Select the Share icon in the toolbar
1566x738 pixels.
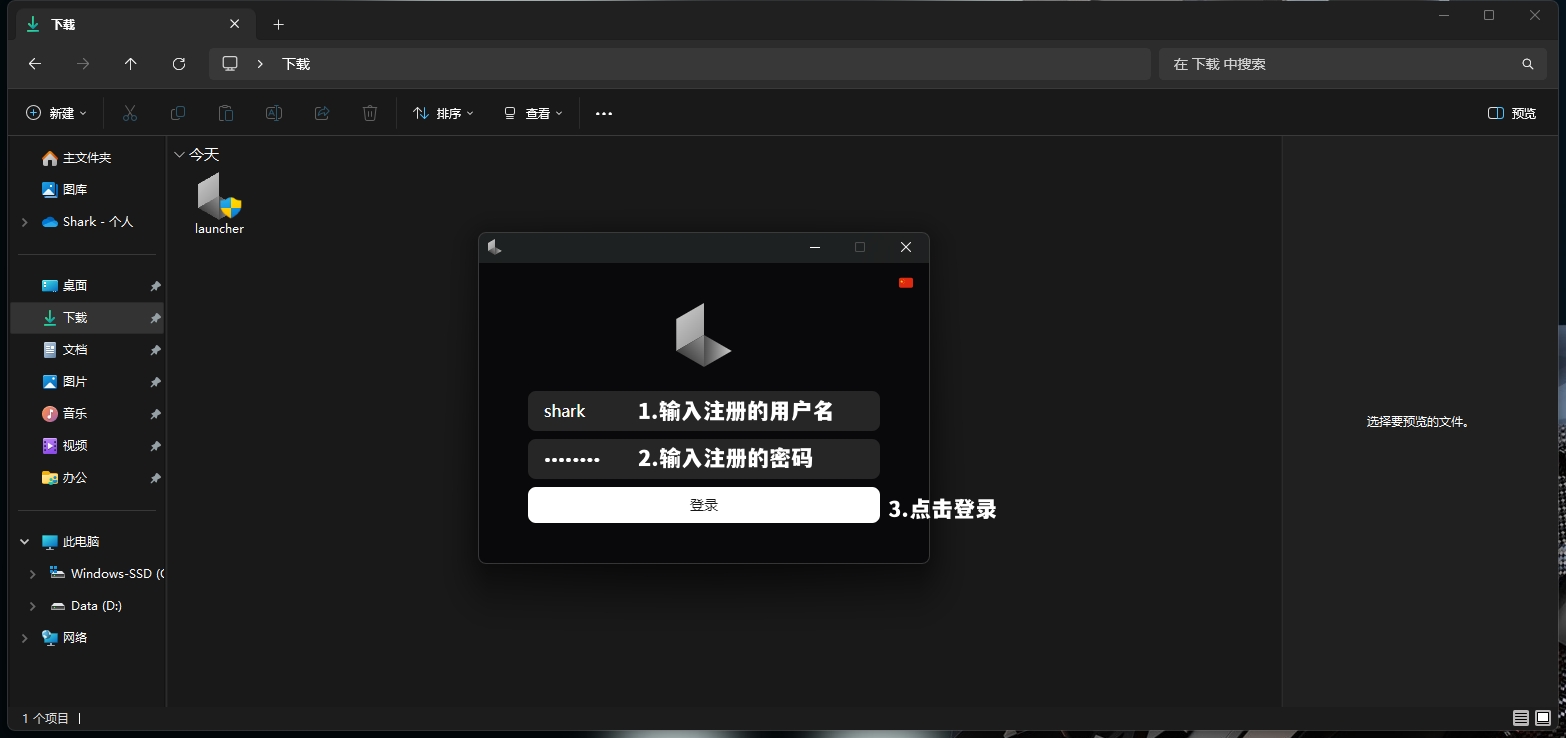pyautogui.click(x=321, y=113)
